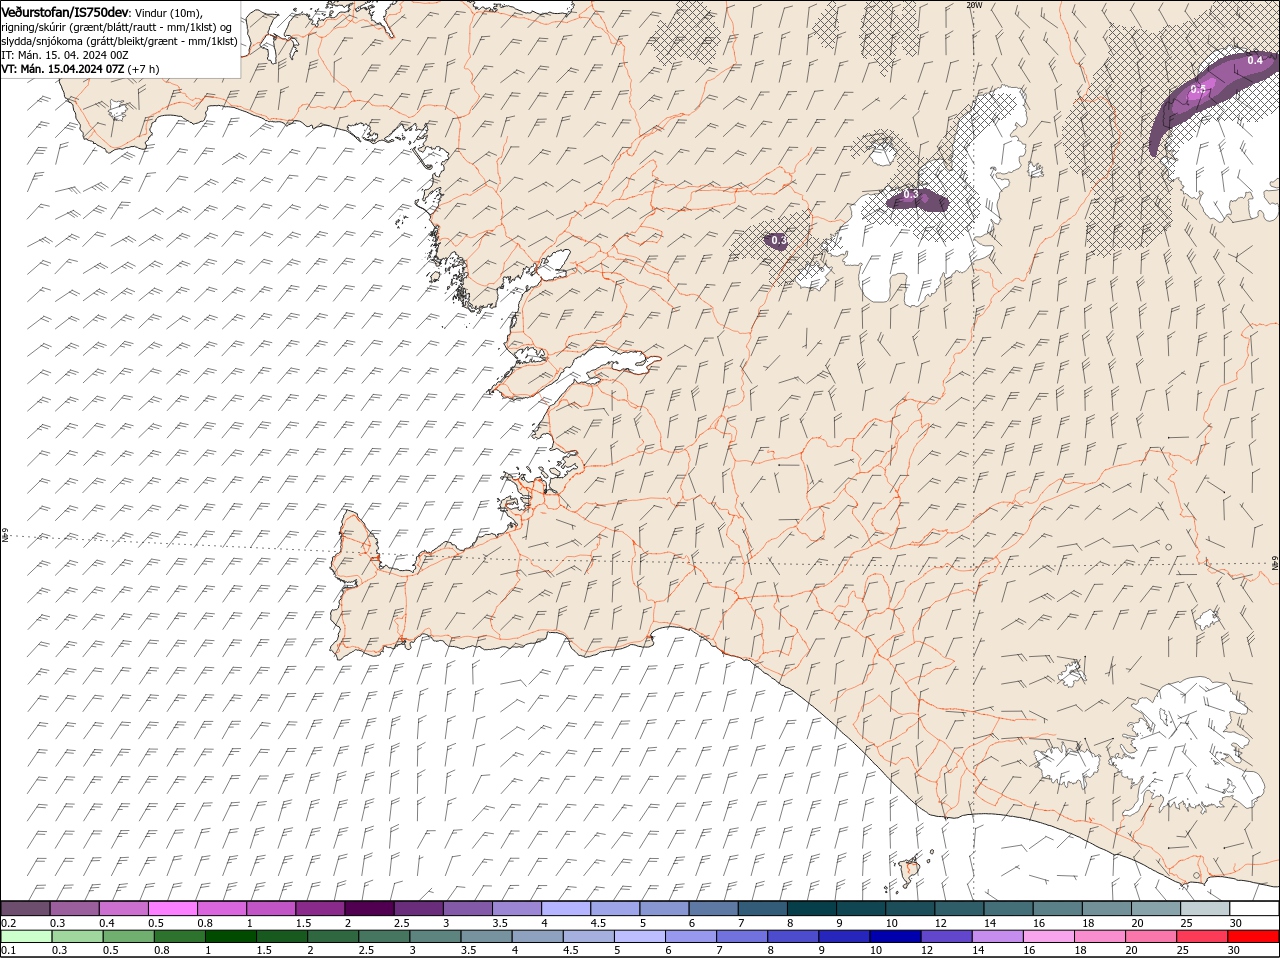Click the dark mauve 0.2–0.3 upper legend swatch
1280x958 pixels.
(x=26, y=908)
